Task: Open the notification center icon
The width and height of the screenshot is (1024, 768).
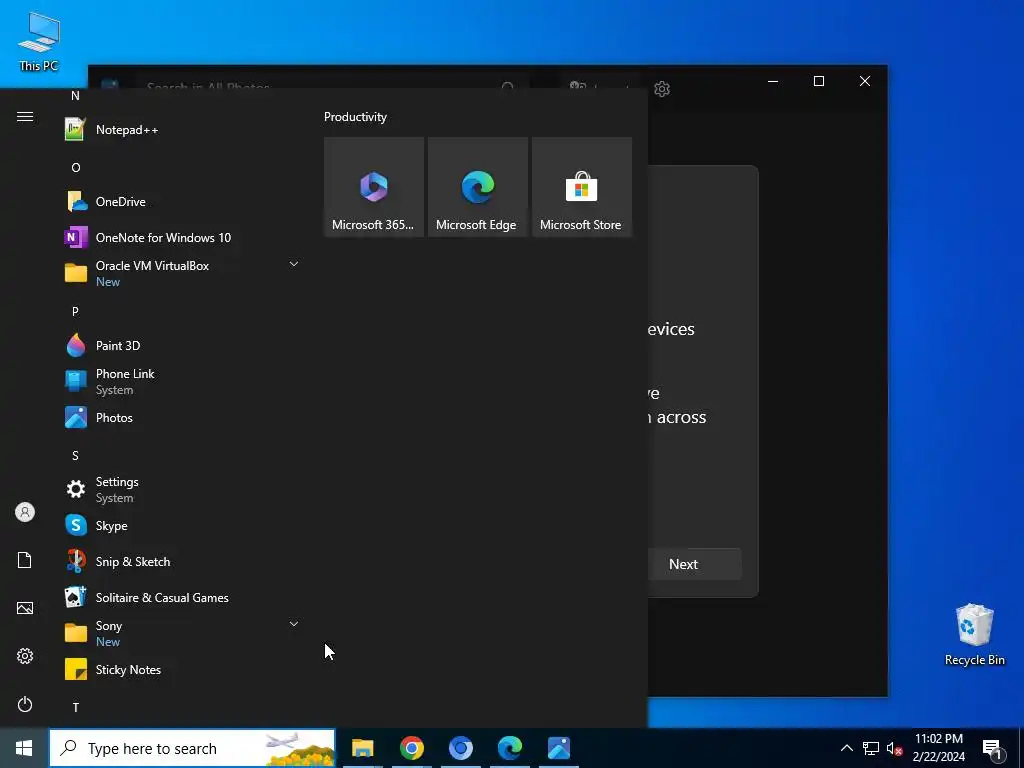Action: pyautogui.click(x=993, y=749)
